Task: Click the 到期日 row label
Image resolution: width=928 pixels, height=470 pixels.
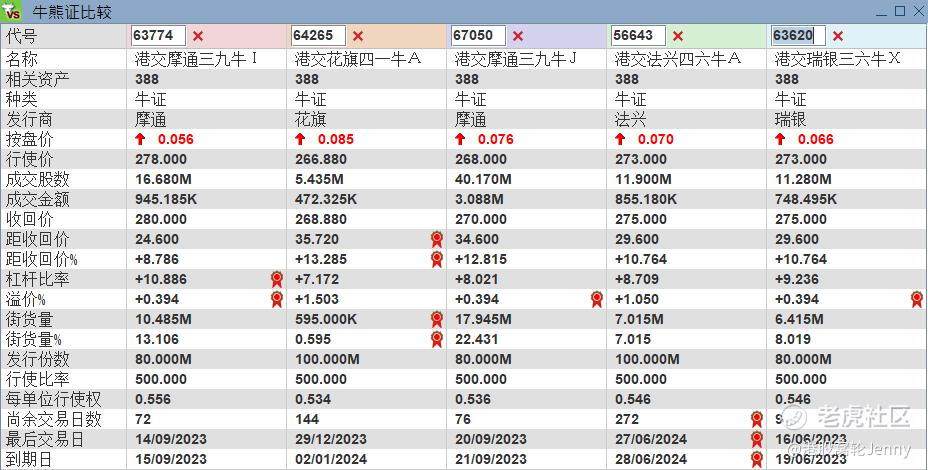Action: point(29,459)
